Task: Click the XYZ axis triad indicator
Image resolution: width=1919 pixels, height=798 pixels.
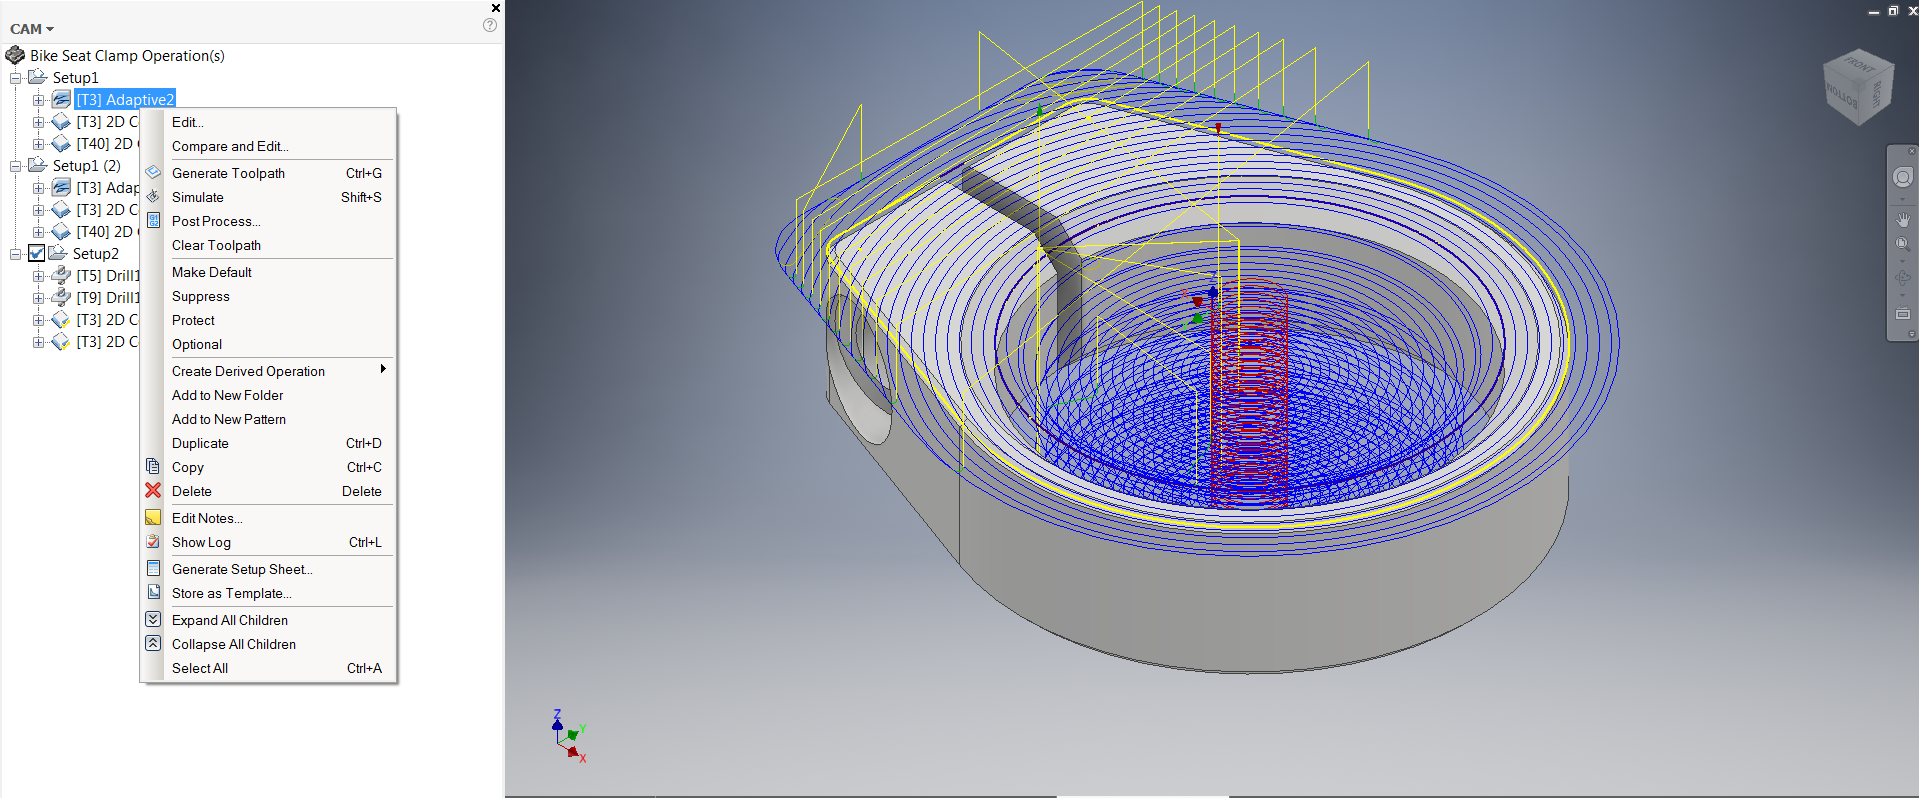Action: [x=568, y=737]
